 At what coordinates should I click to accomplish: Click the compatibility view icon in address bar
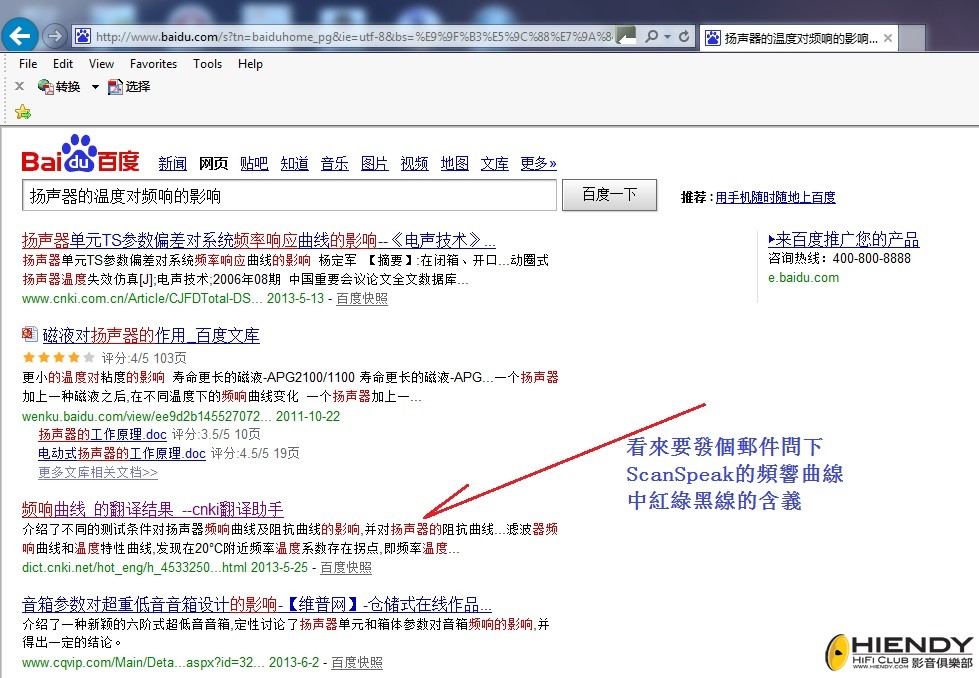pyautogui.click(x=627, y=36)
